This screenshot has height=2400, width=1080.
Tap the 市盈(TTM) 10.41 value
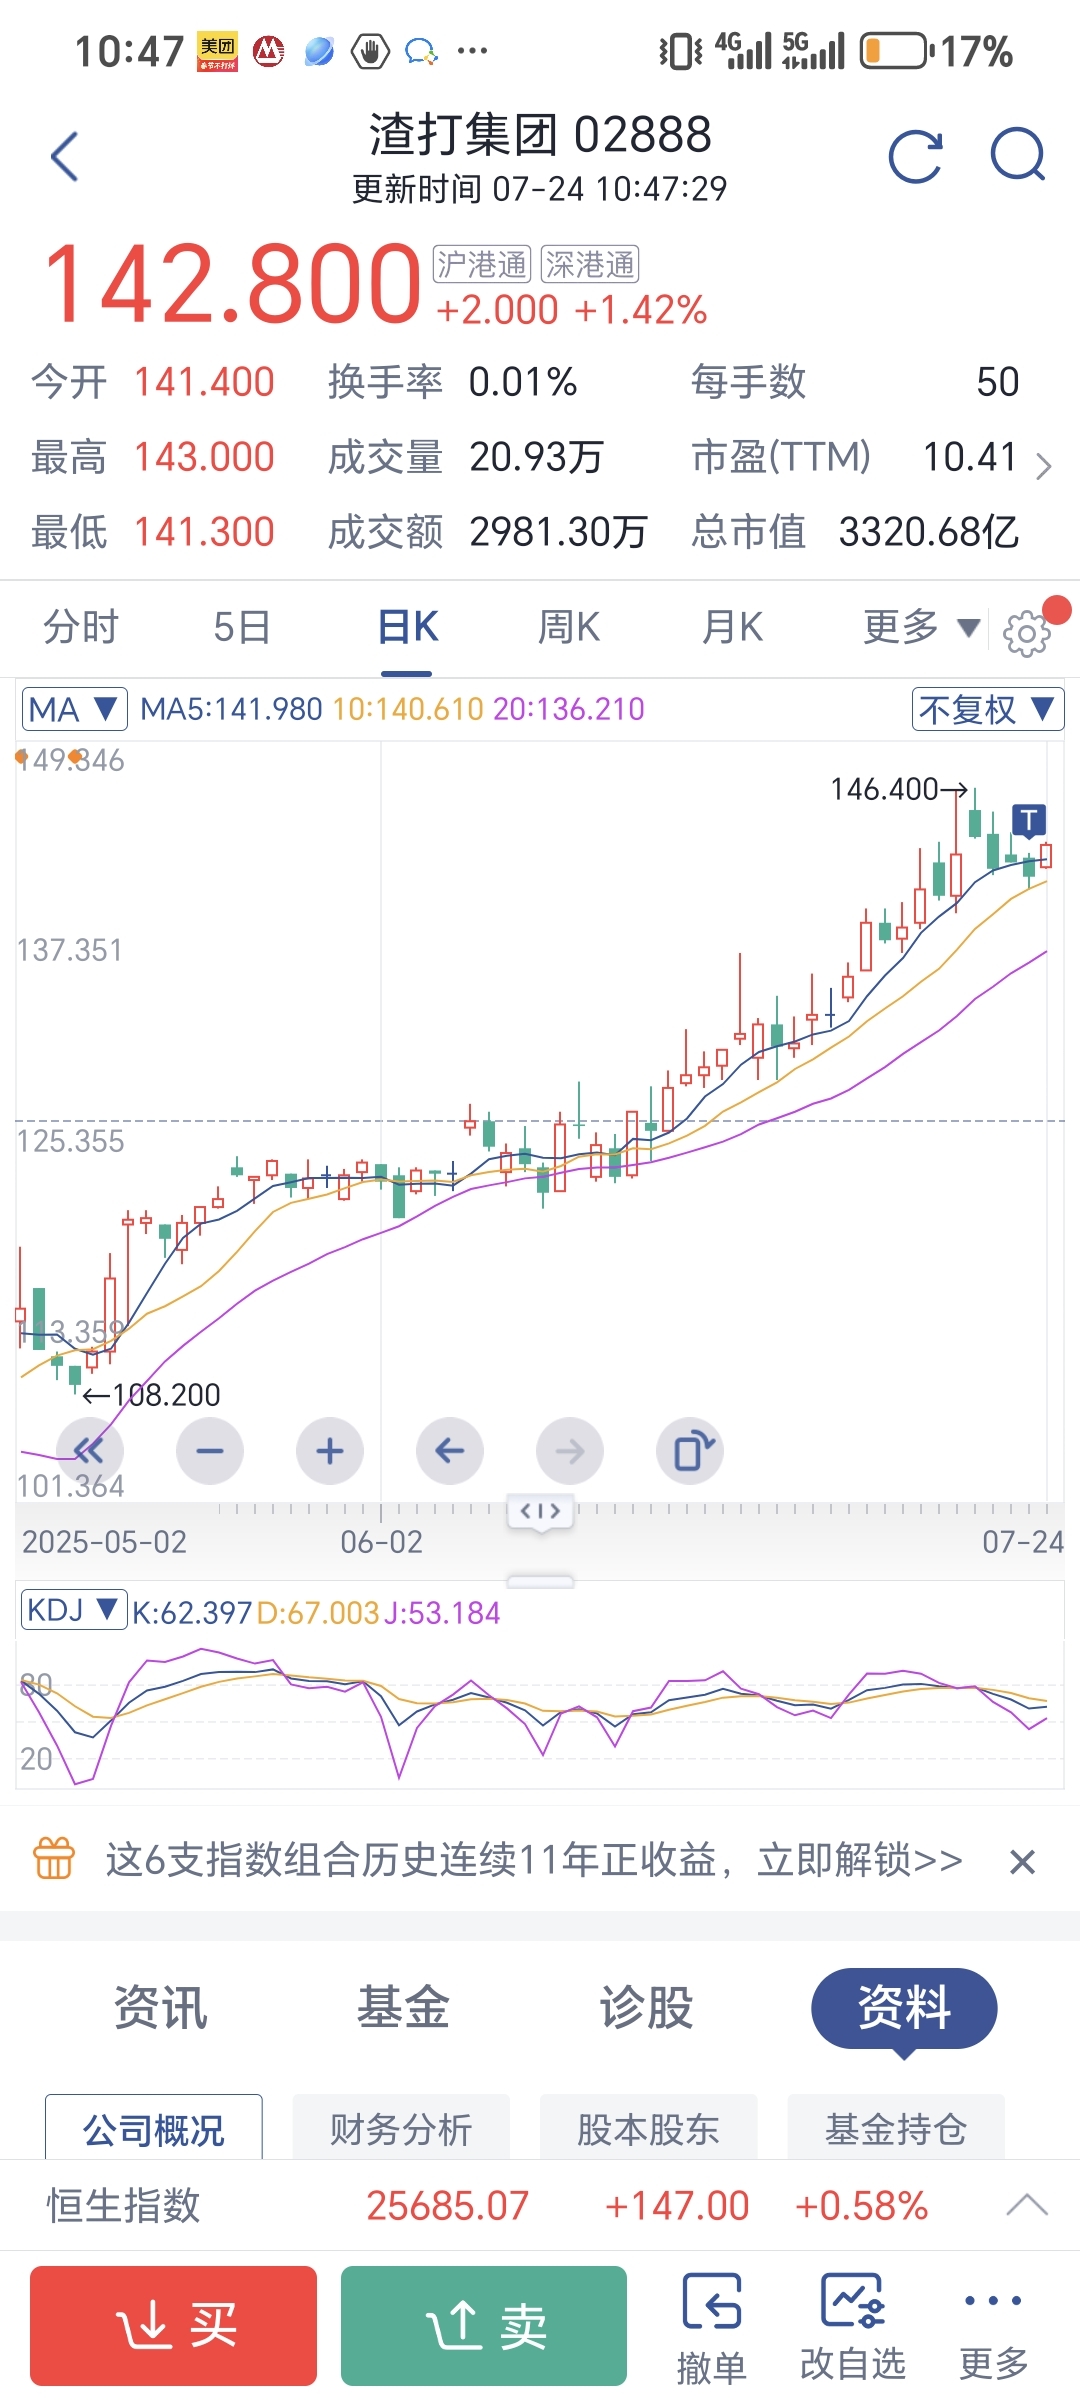(x=969, y=457)
